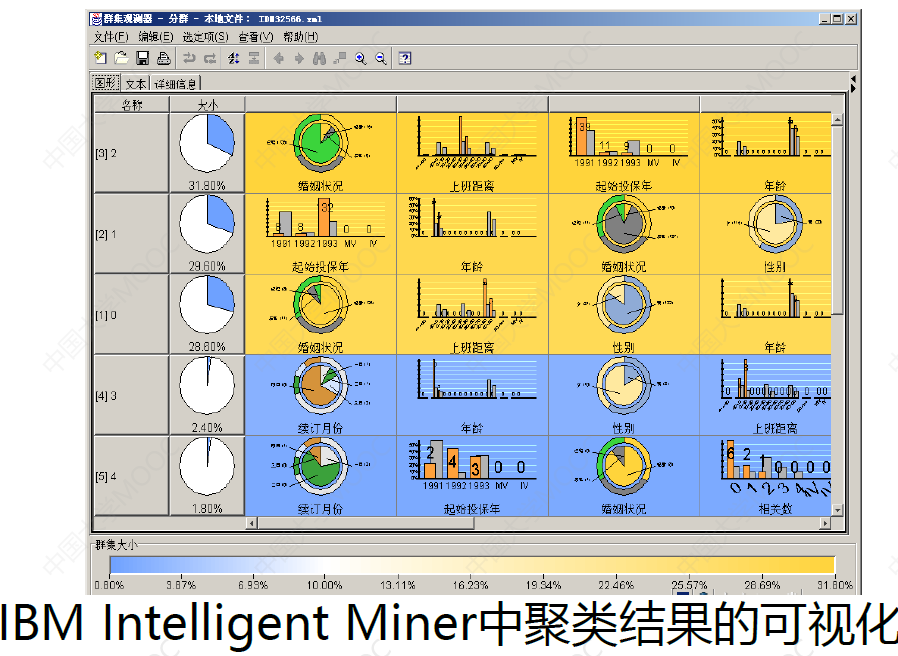Image resolution: width=898 pixels, height=656 pixels.
Task: Click the small squares icon after binoculars
Action: tap(340, 58)
